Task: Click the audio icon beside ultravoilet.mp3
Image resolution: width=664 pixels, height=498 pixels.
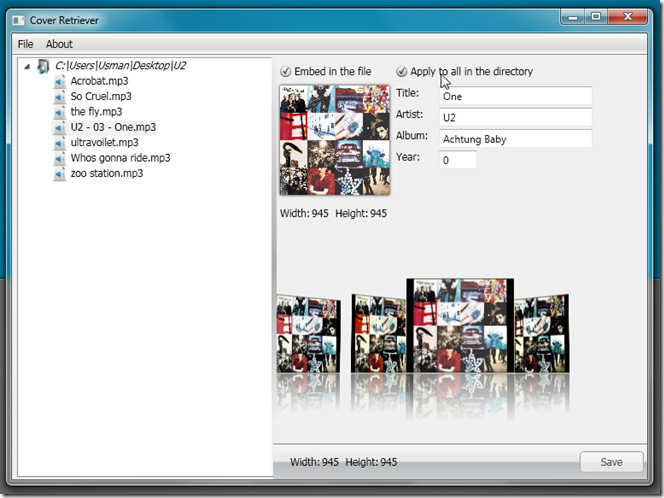Action: [x=60, y=143]
